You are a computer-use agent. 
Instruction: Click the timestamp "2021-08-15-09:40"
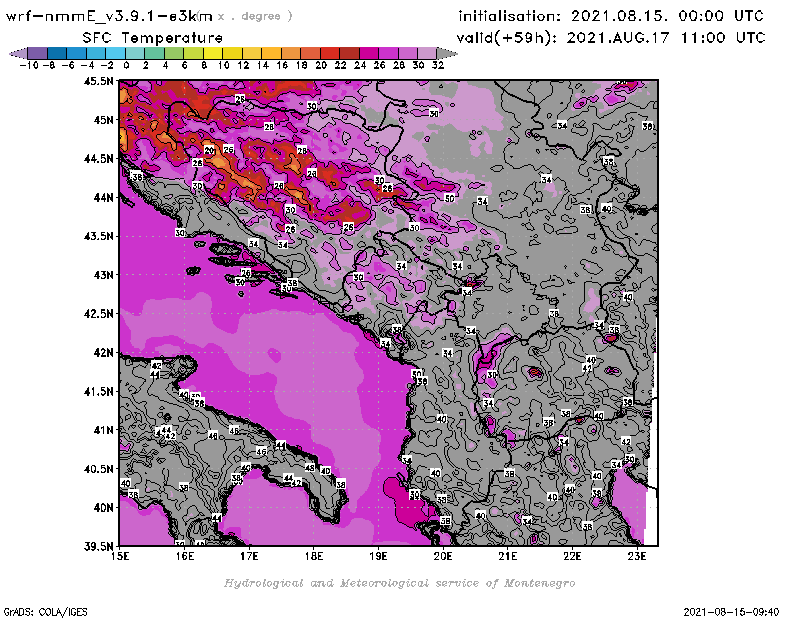pos(731,612)
